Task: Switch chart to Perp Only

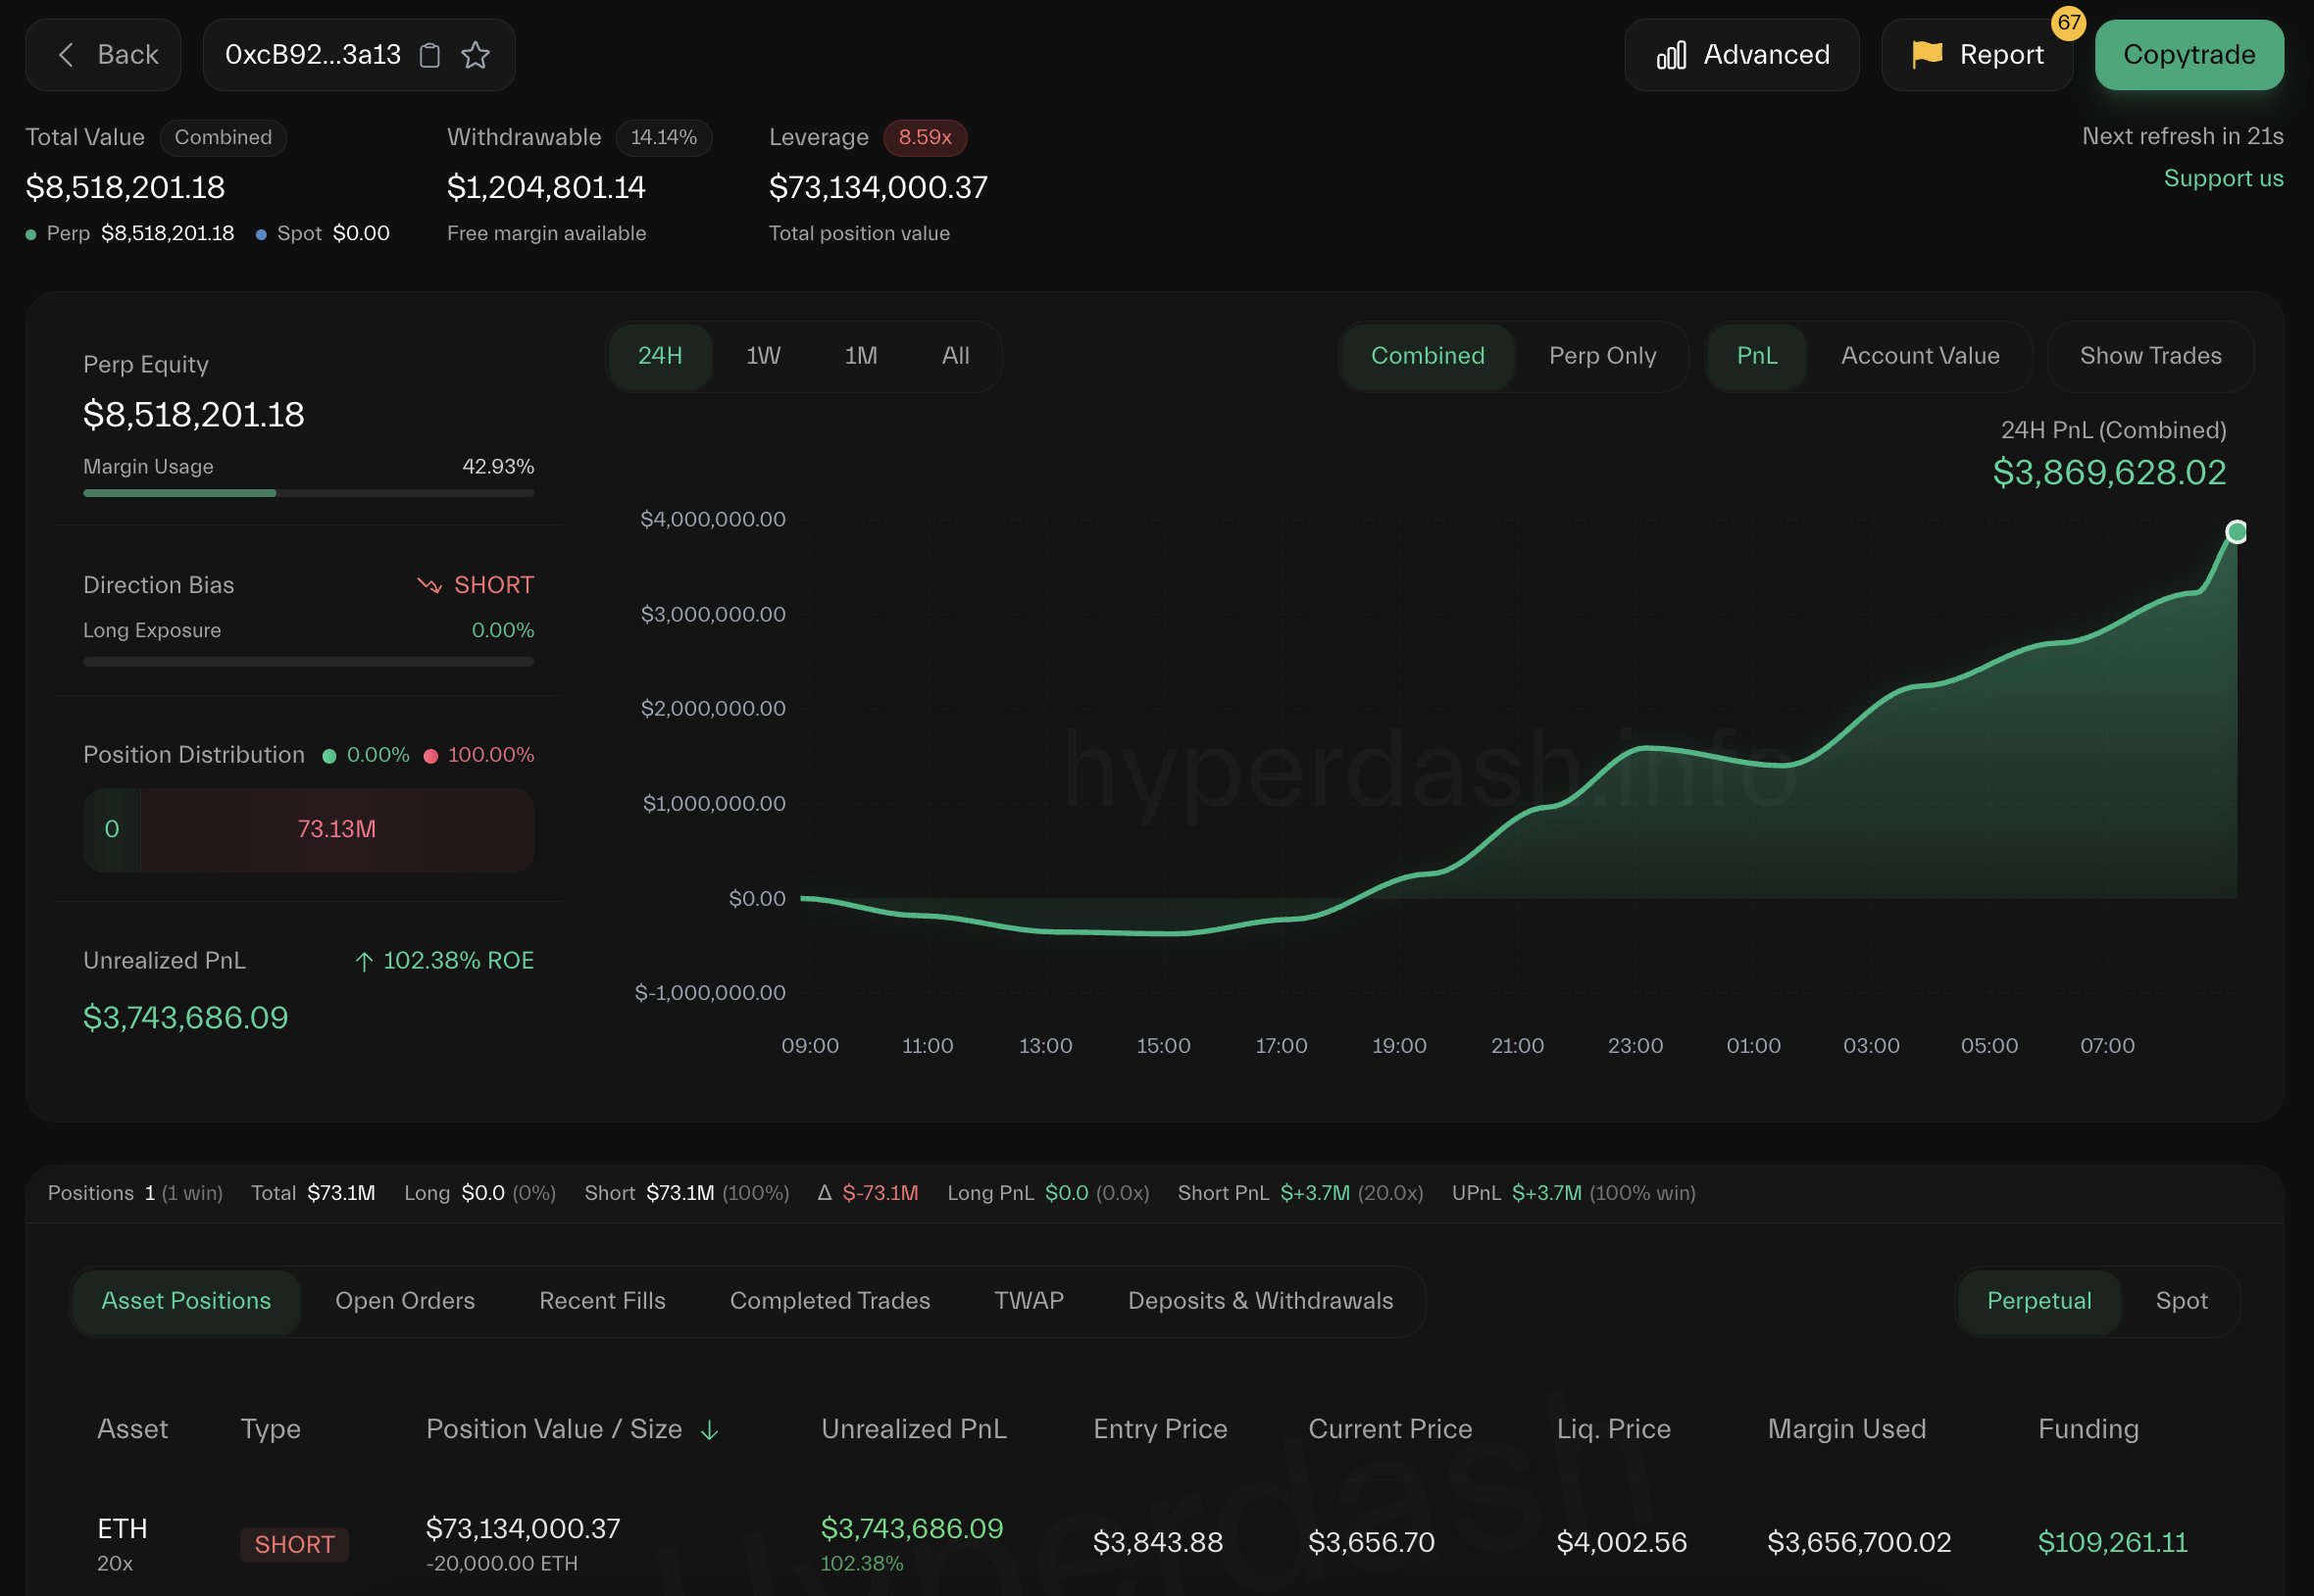Action: (x=1602, y=356)
